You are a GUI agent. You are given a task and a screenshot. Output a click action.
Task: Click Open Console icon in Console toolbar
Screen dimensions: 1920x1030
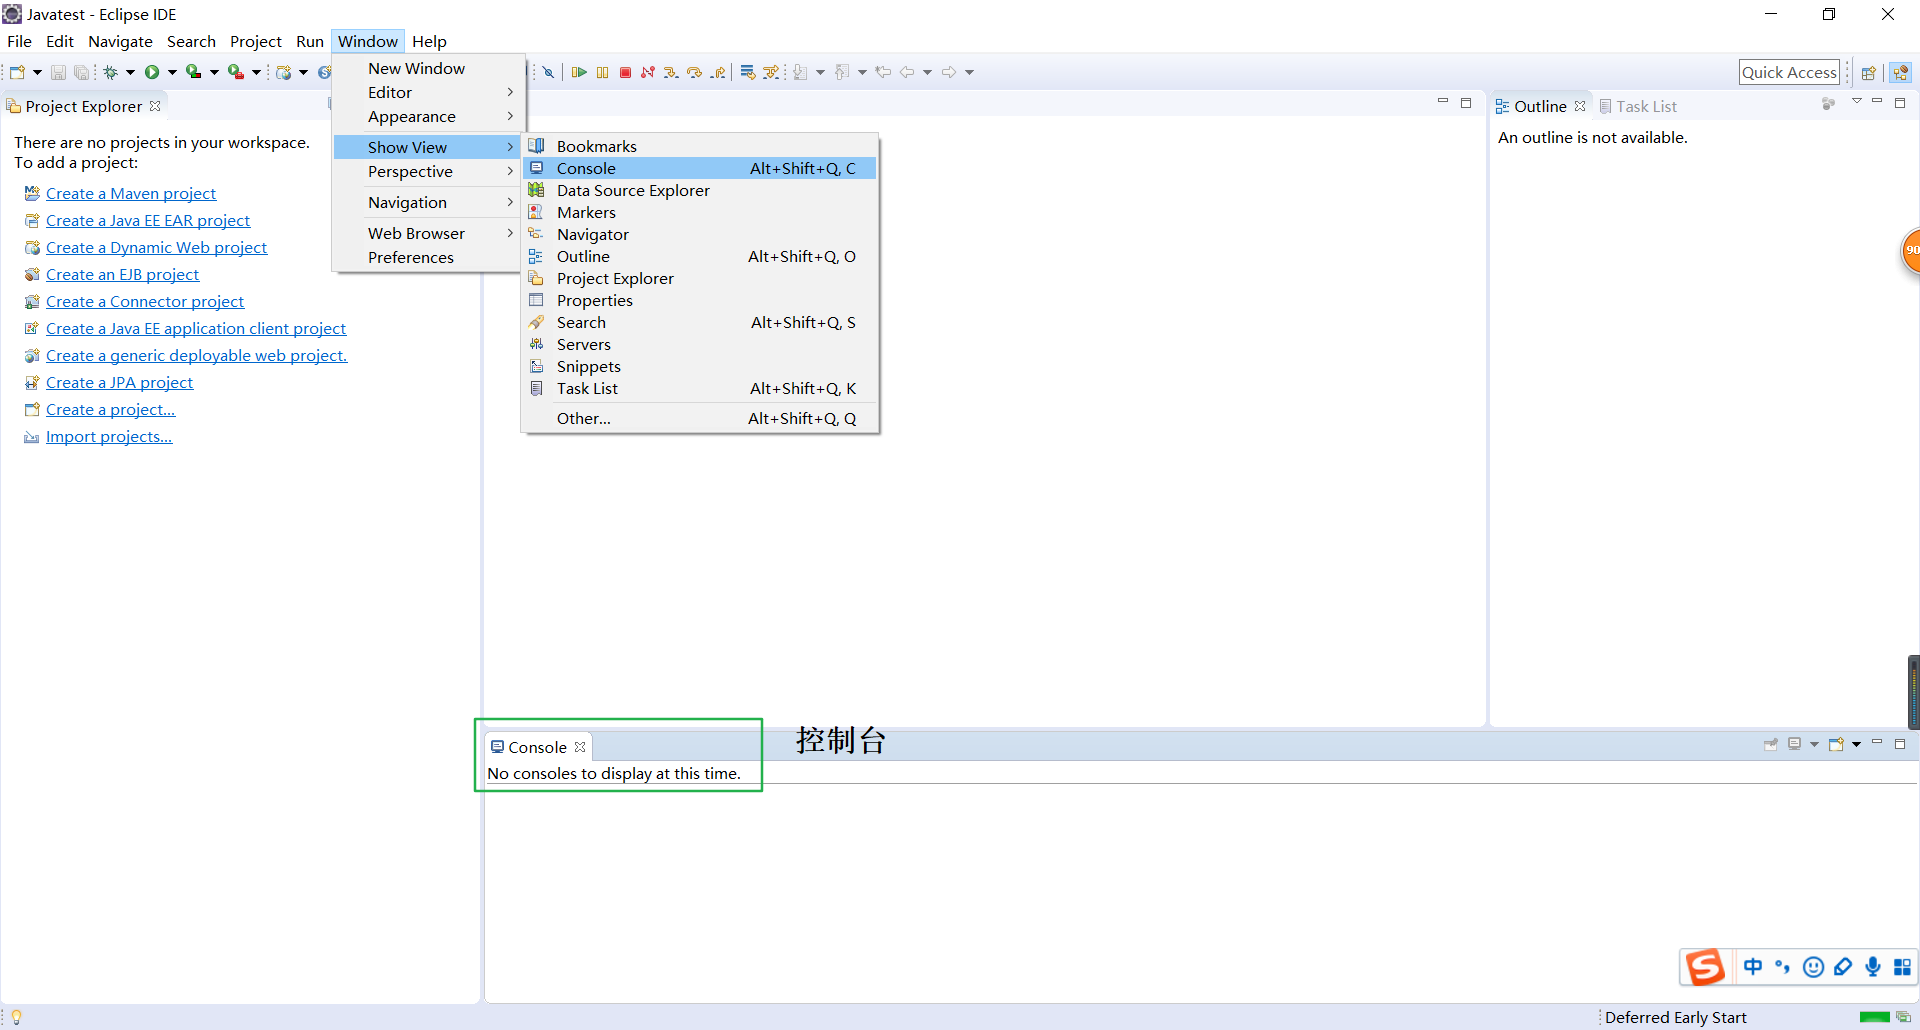[x=1836, y=744]
